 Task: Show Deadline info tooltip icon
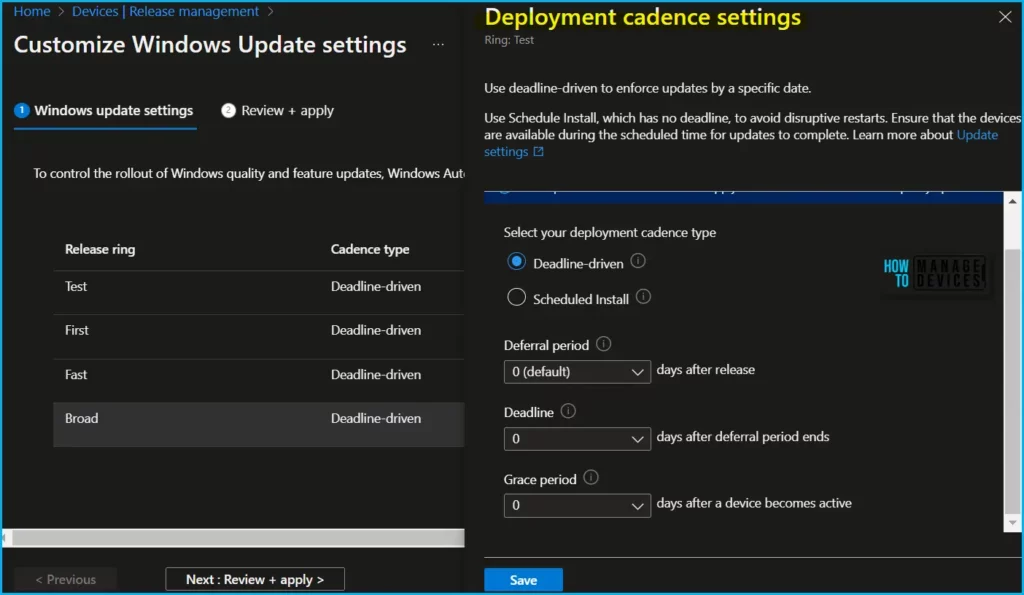(x=568, y=411)
